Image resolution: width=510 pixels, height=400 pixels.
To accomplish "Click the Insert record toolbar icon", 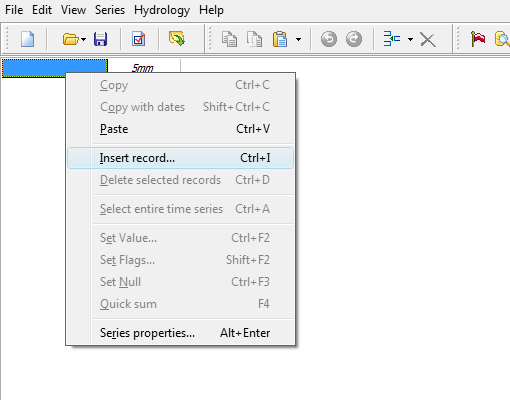I will coord(392,39).
